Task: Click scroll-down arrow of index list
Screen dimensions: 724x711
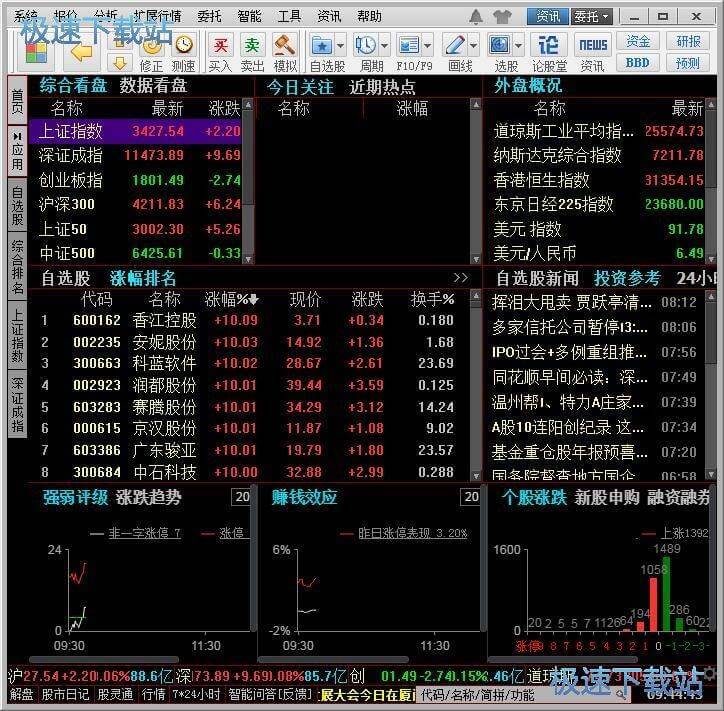Action: [248, 259]
